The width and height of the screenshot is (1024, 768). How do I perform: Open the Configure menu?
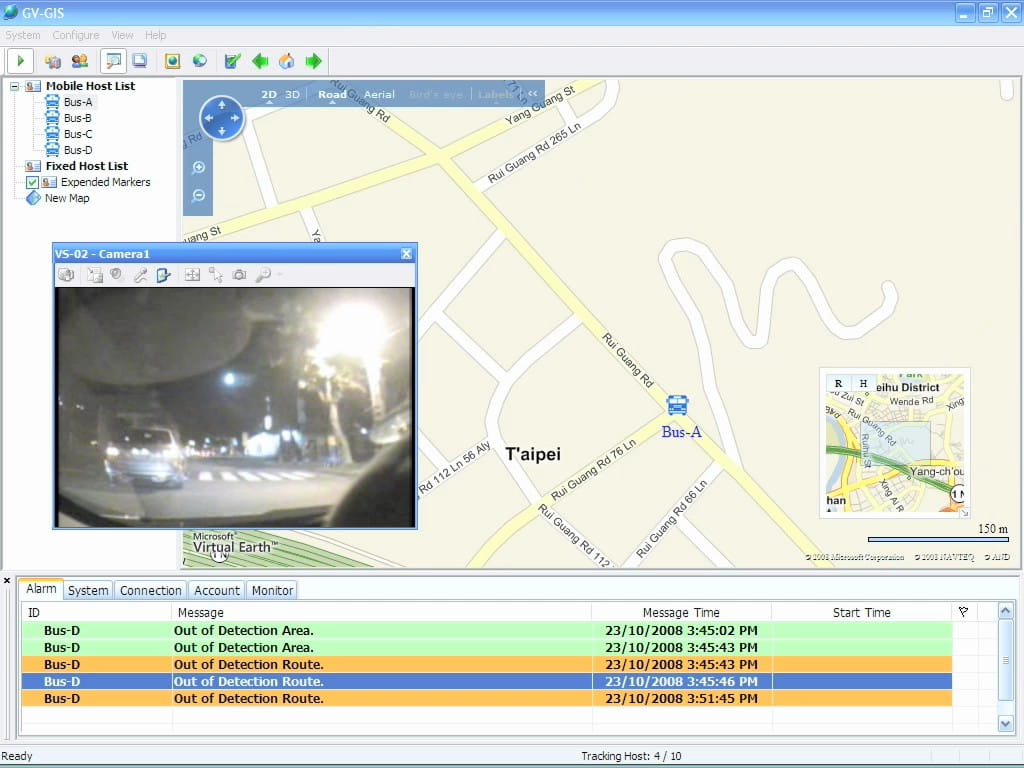tap(76, 35)
